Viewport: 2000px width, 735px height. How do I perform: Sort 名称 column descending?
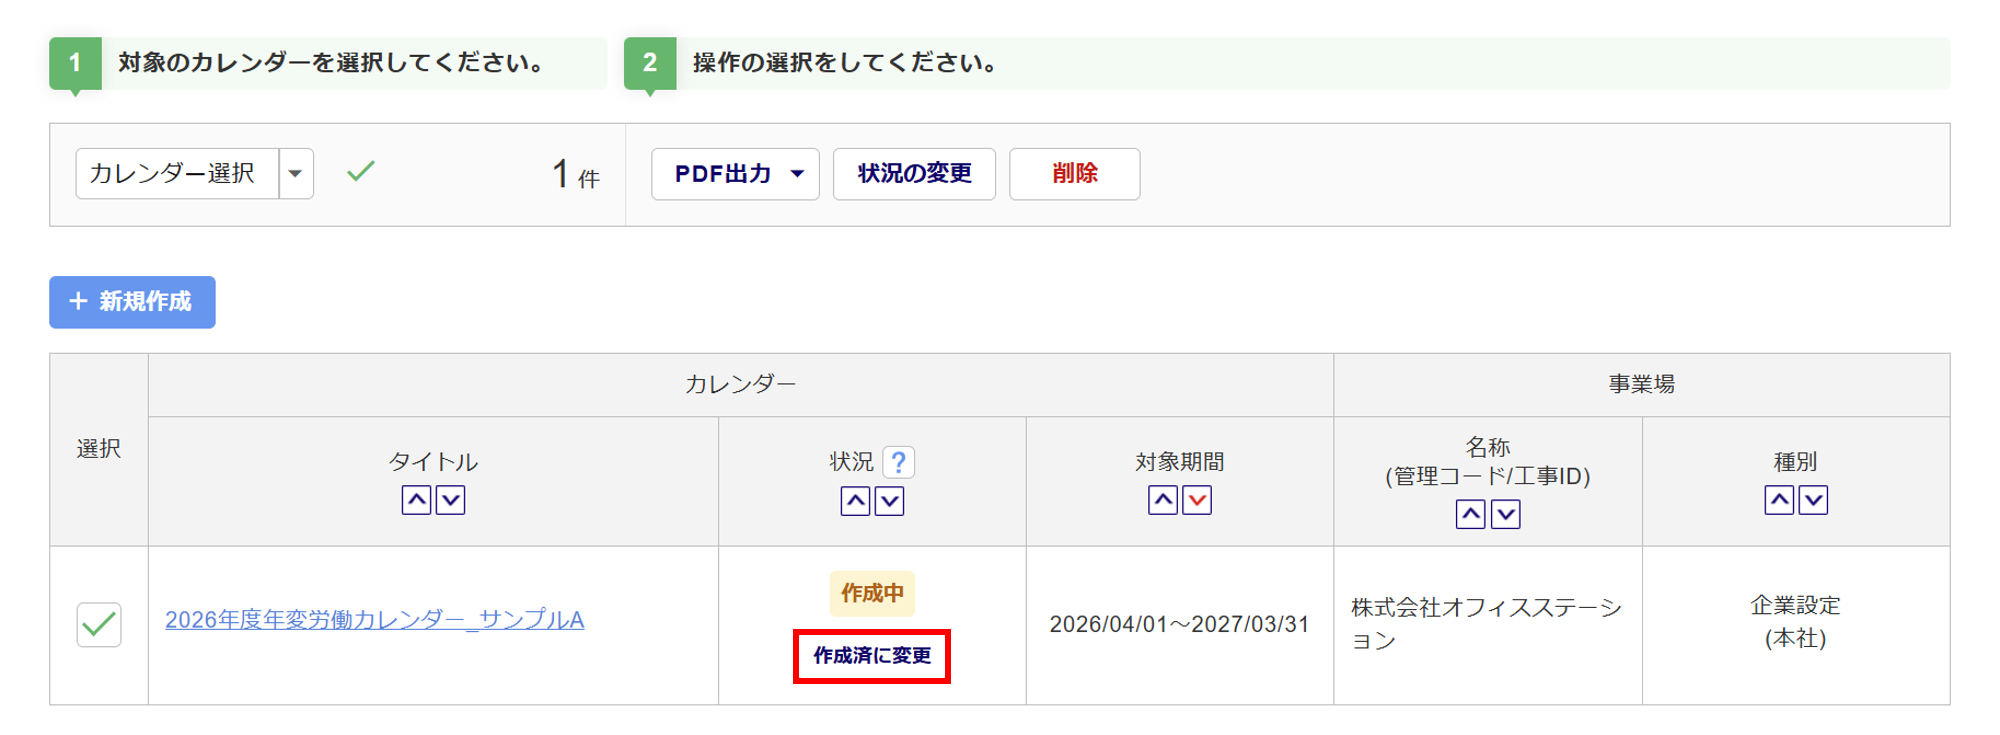1505,514
